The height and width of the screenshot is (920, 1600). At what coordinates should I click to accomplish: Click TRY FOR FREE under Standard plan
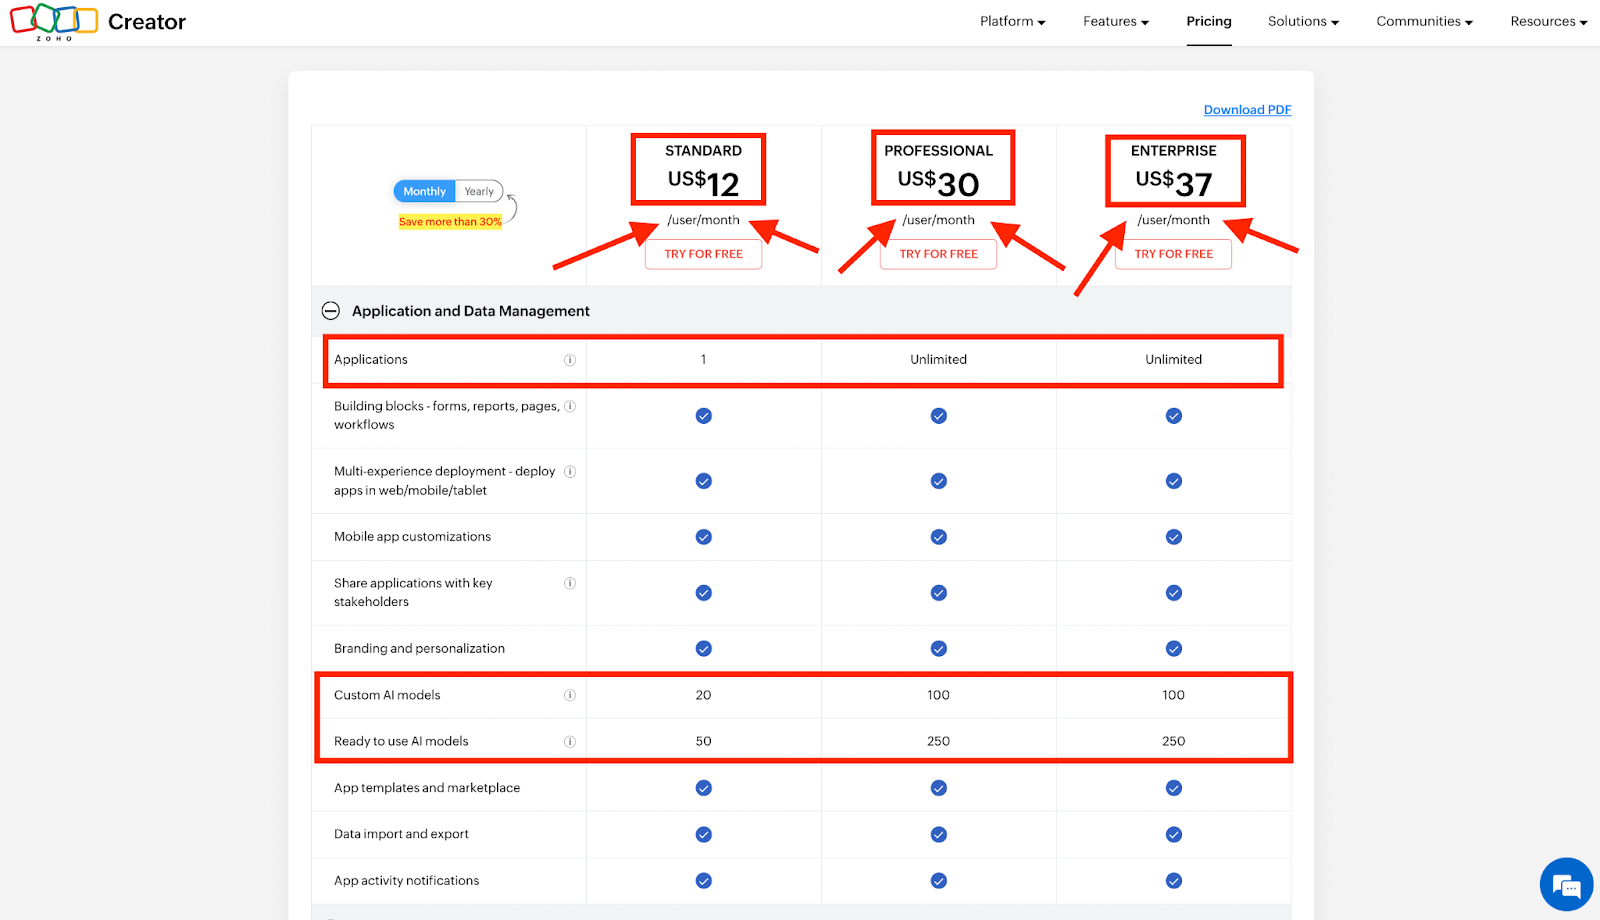click(704, 254)
